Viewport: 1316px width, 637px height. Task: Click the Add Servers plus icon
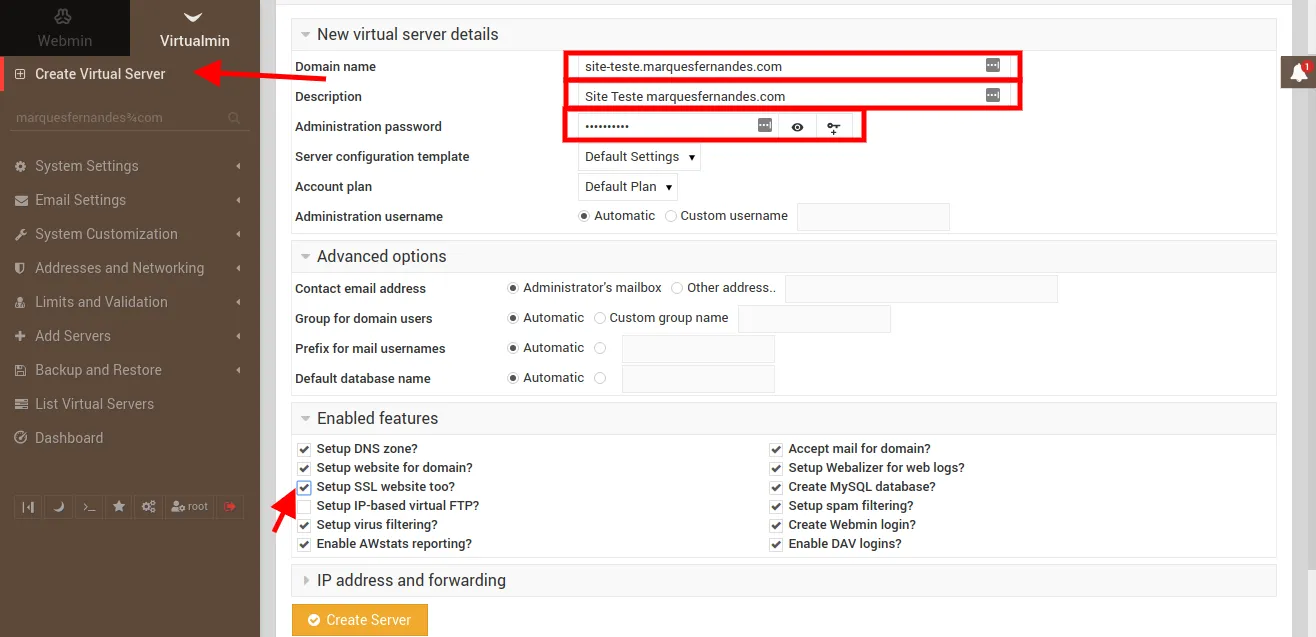coord(20,336)
